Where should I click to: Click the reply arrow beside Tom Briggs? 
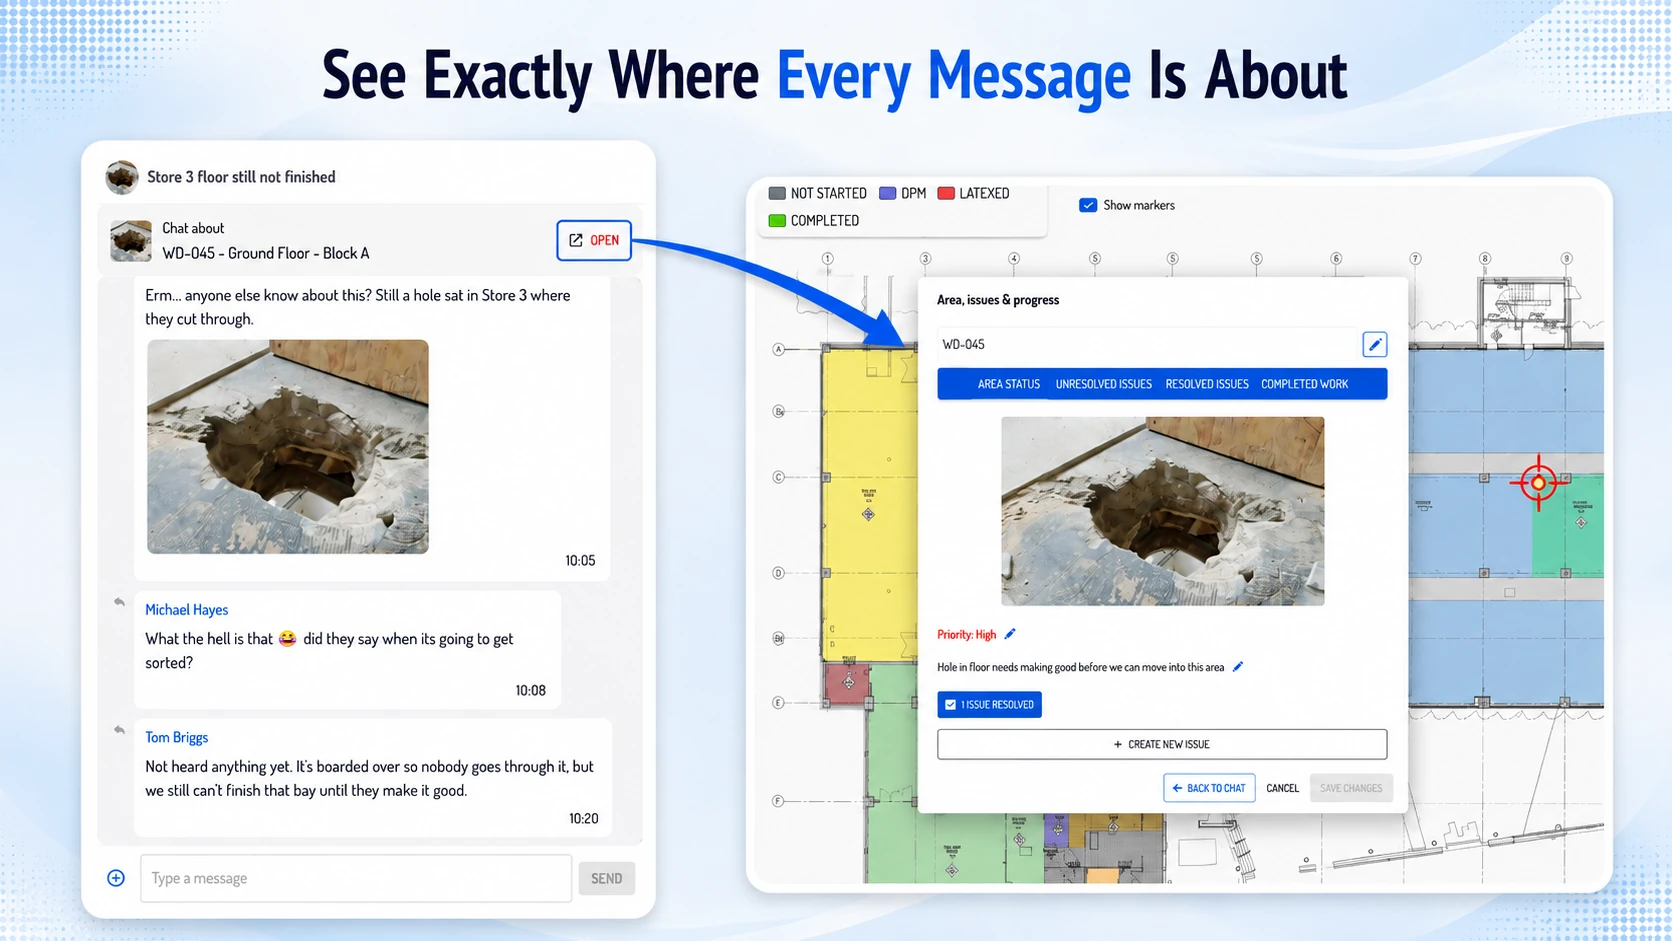click(119, 730)
